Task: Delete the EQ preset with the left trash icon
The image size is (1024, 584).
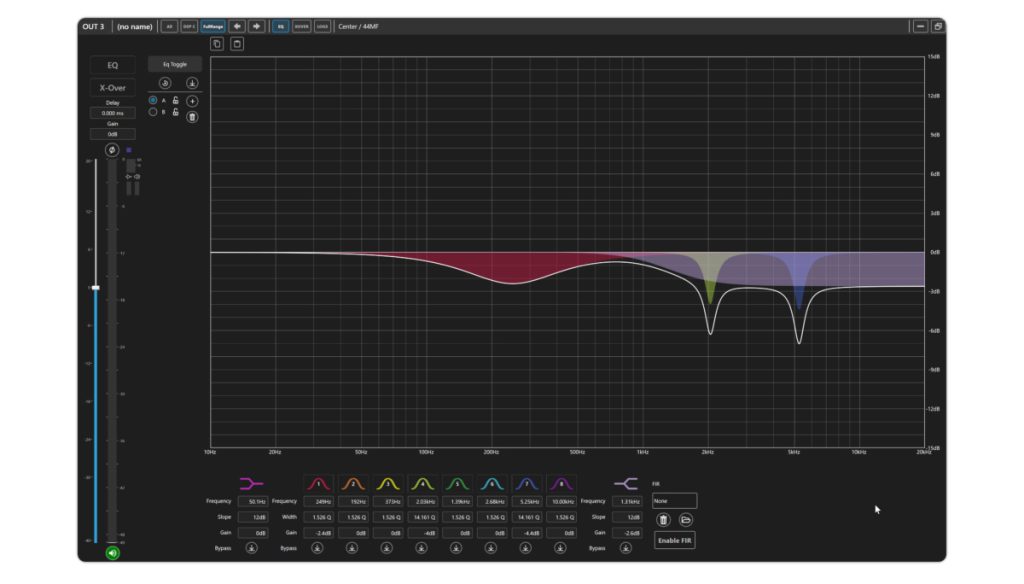Action: click(192, 117)
